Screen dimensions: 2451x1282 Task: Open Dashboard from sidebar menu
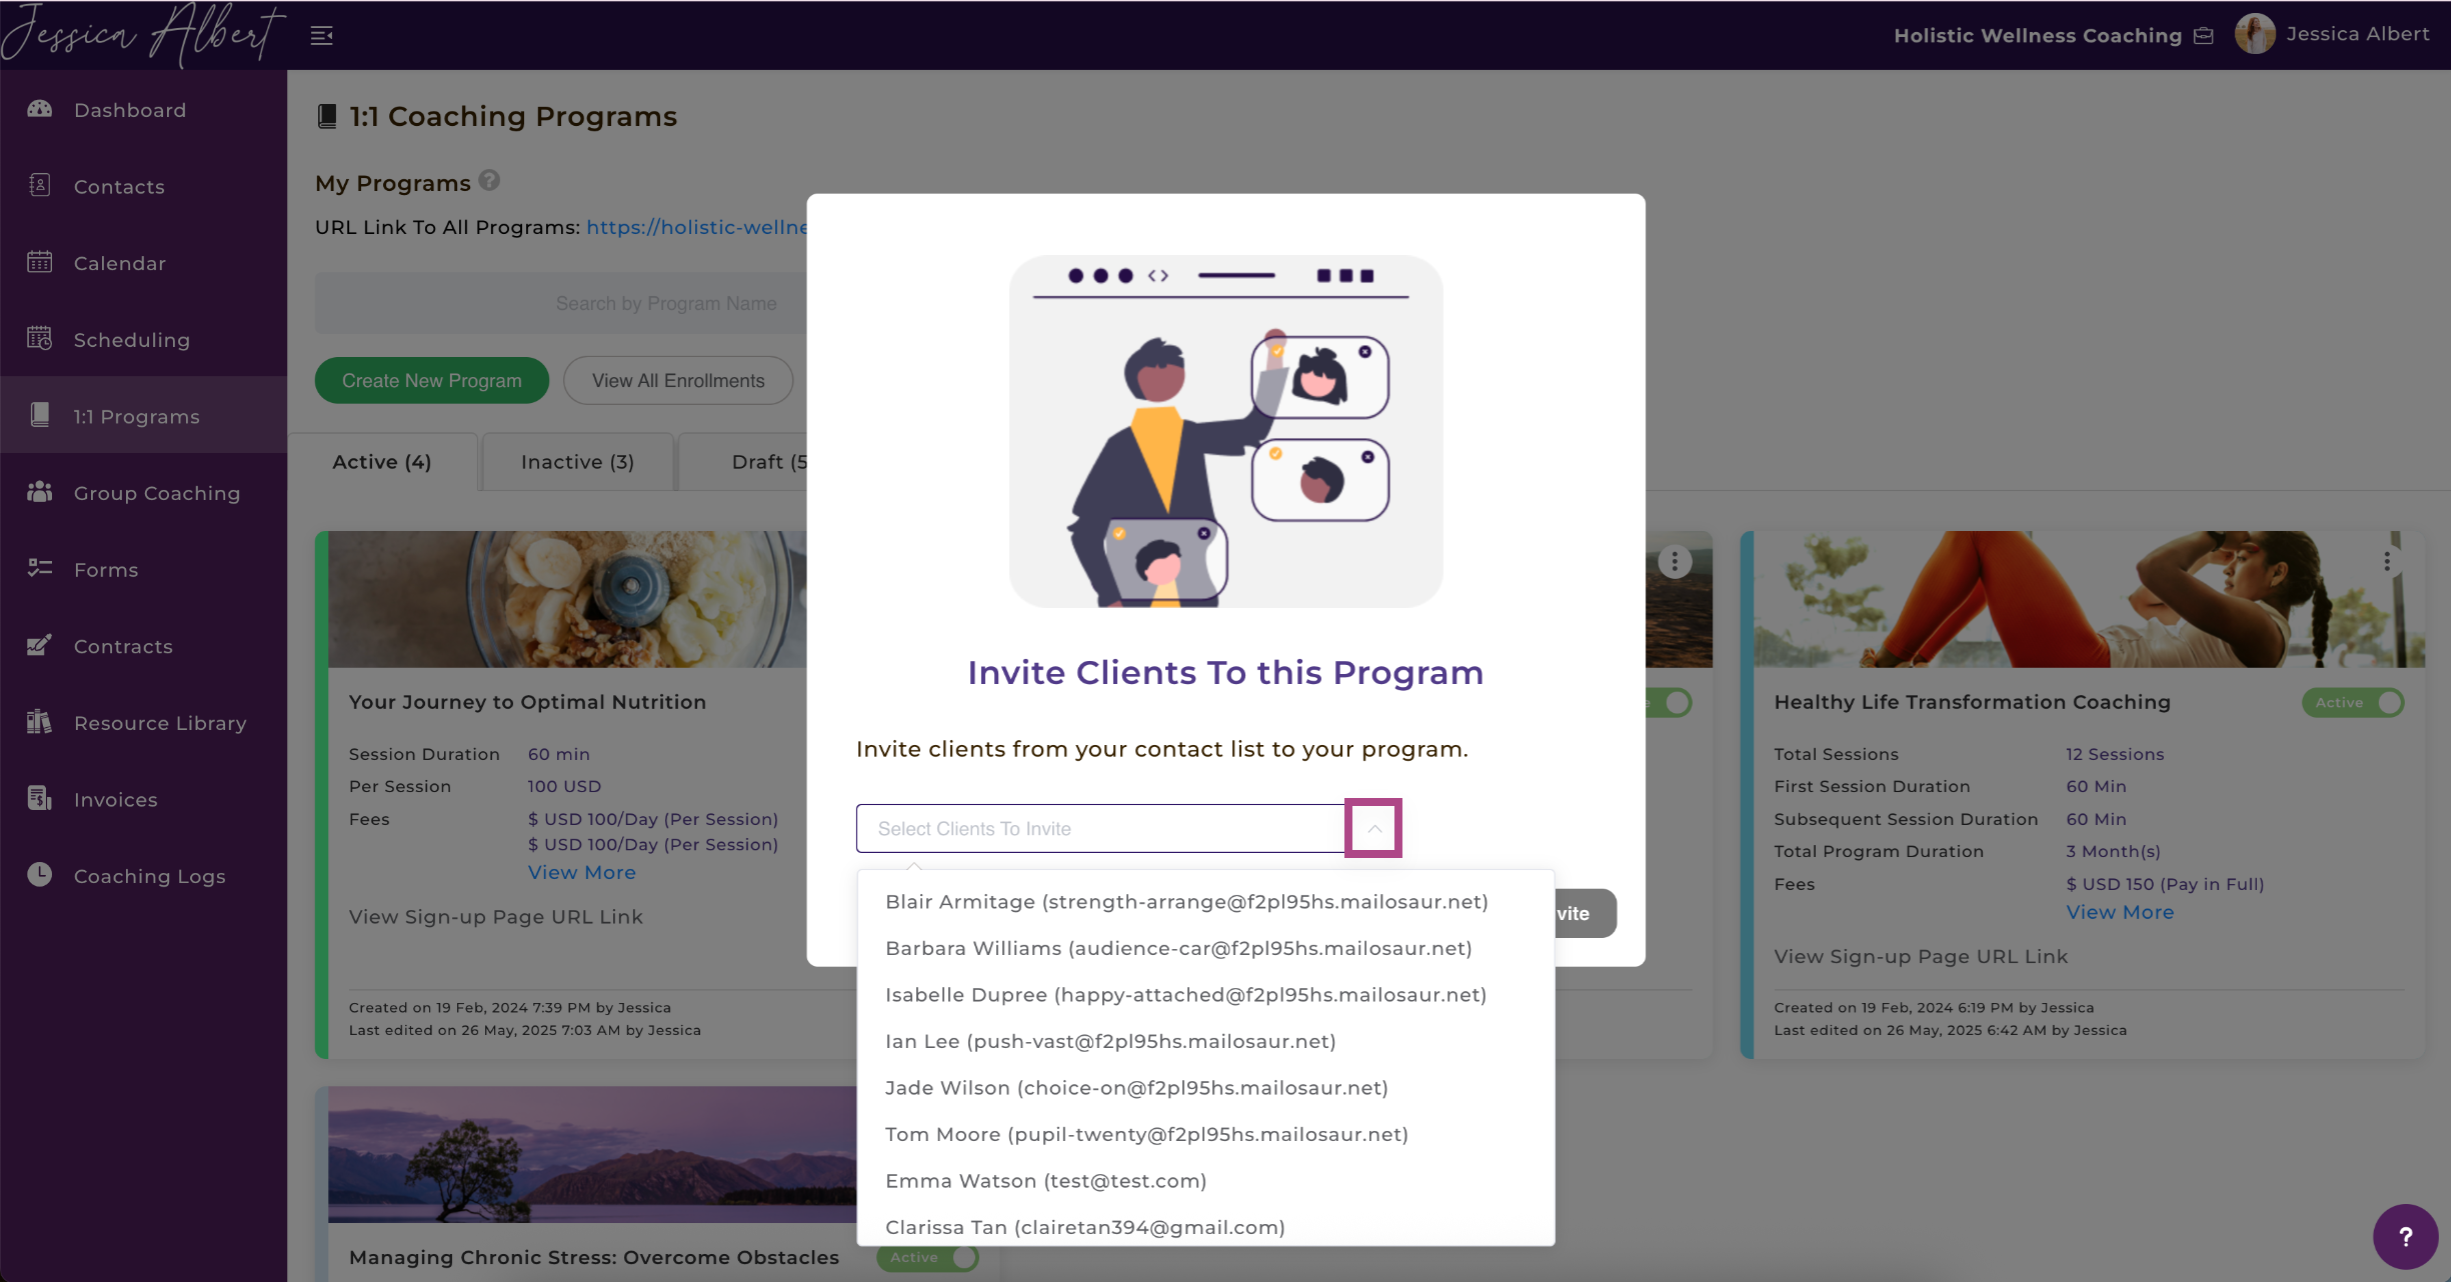coord(130,110)
